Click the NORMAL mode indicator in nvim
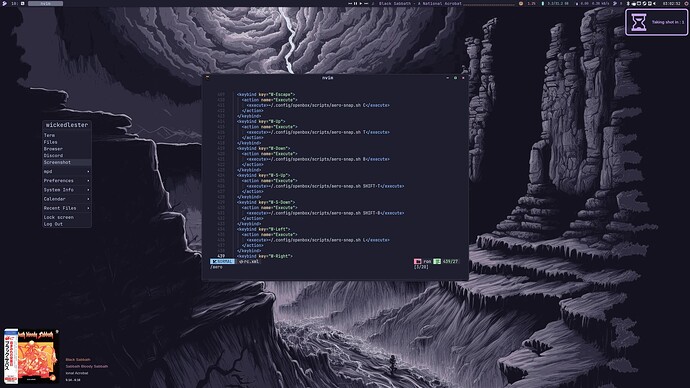 coord(222,261)
